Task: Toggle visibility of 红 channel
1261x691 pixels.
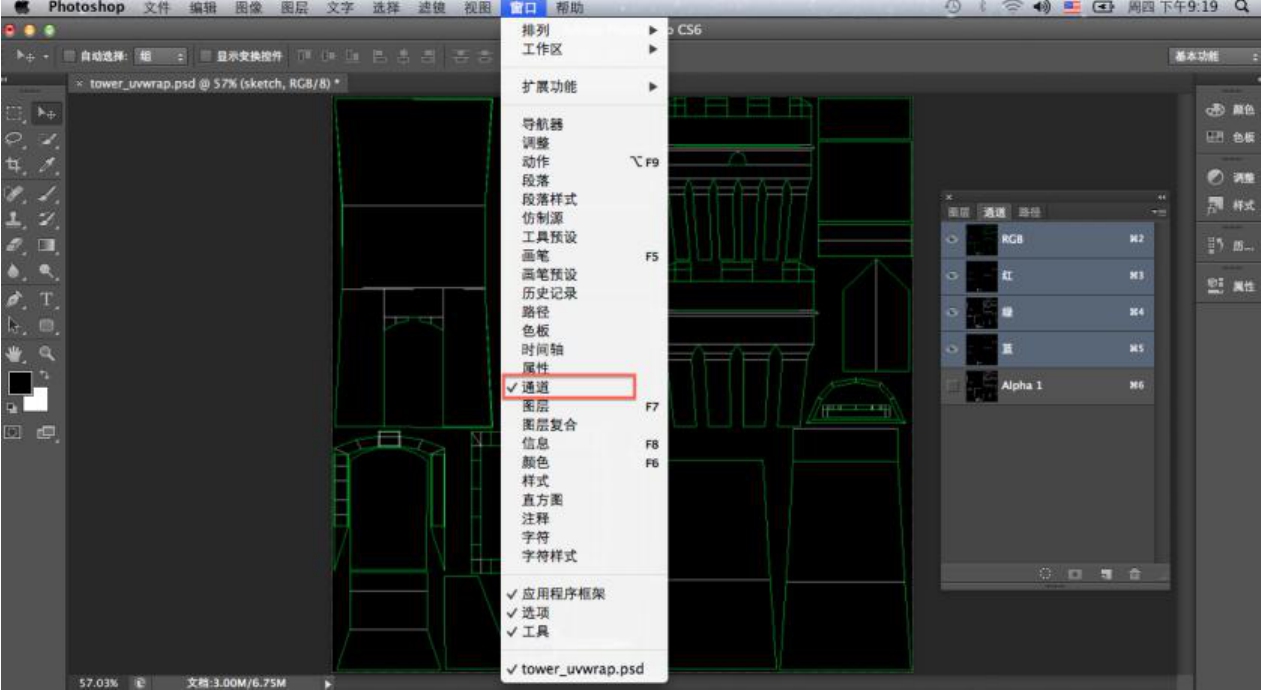Action: point(953,276)
